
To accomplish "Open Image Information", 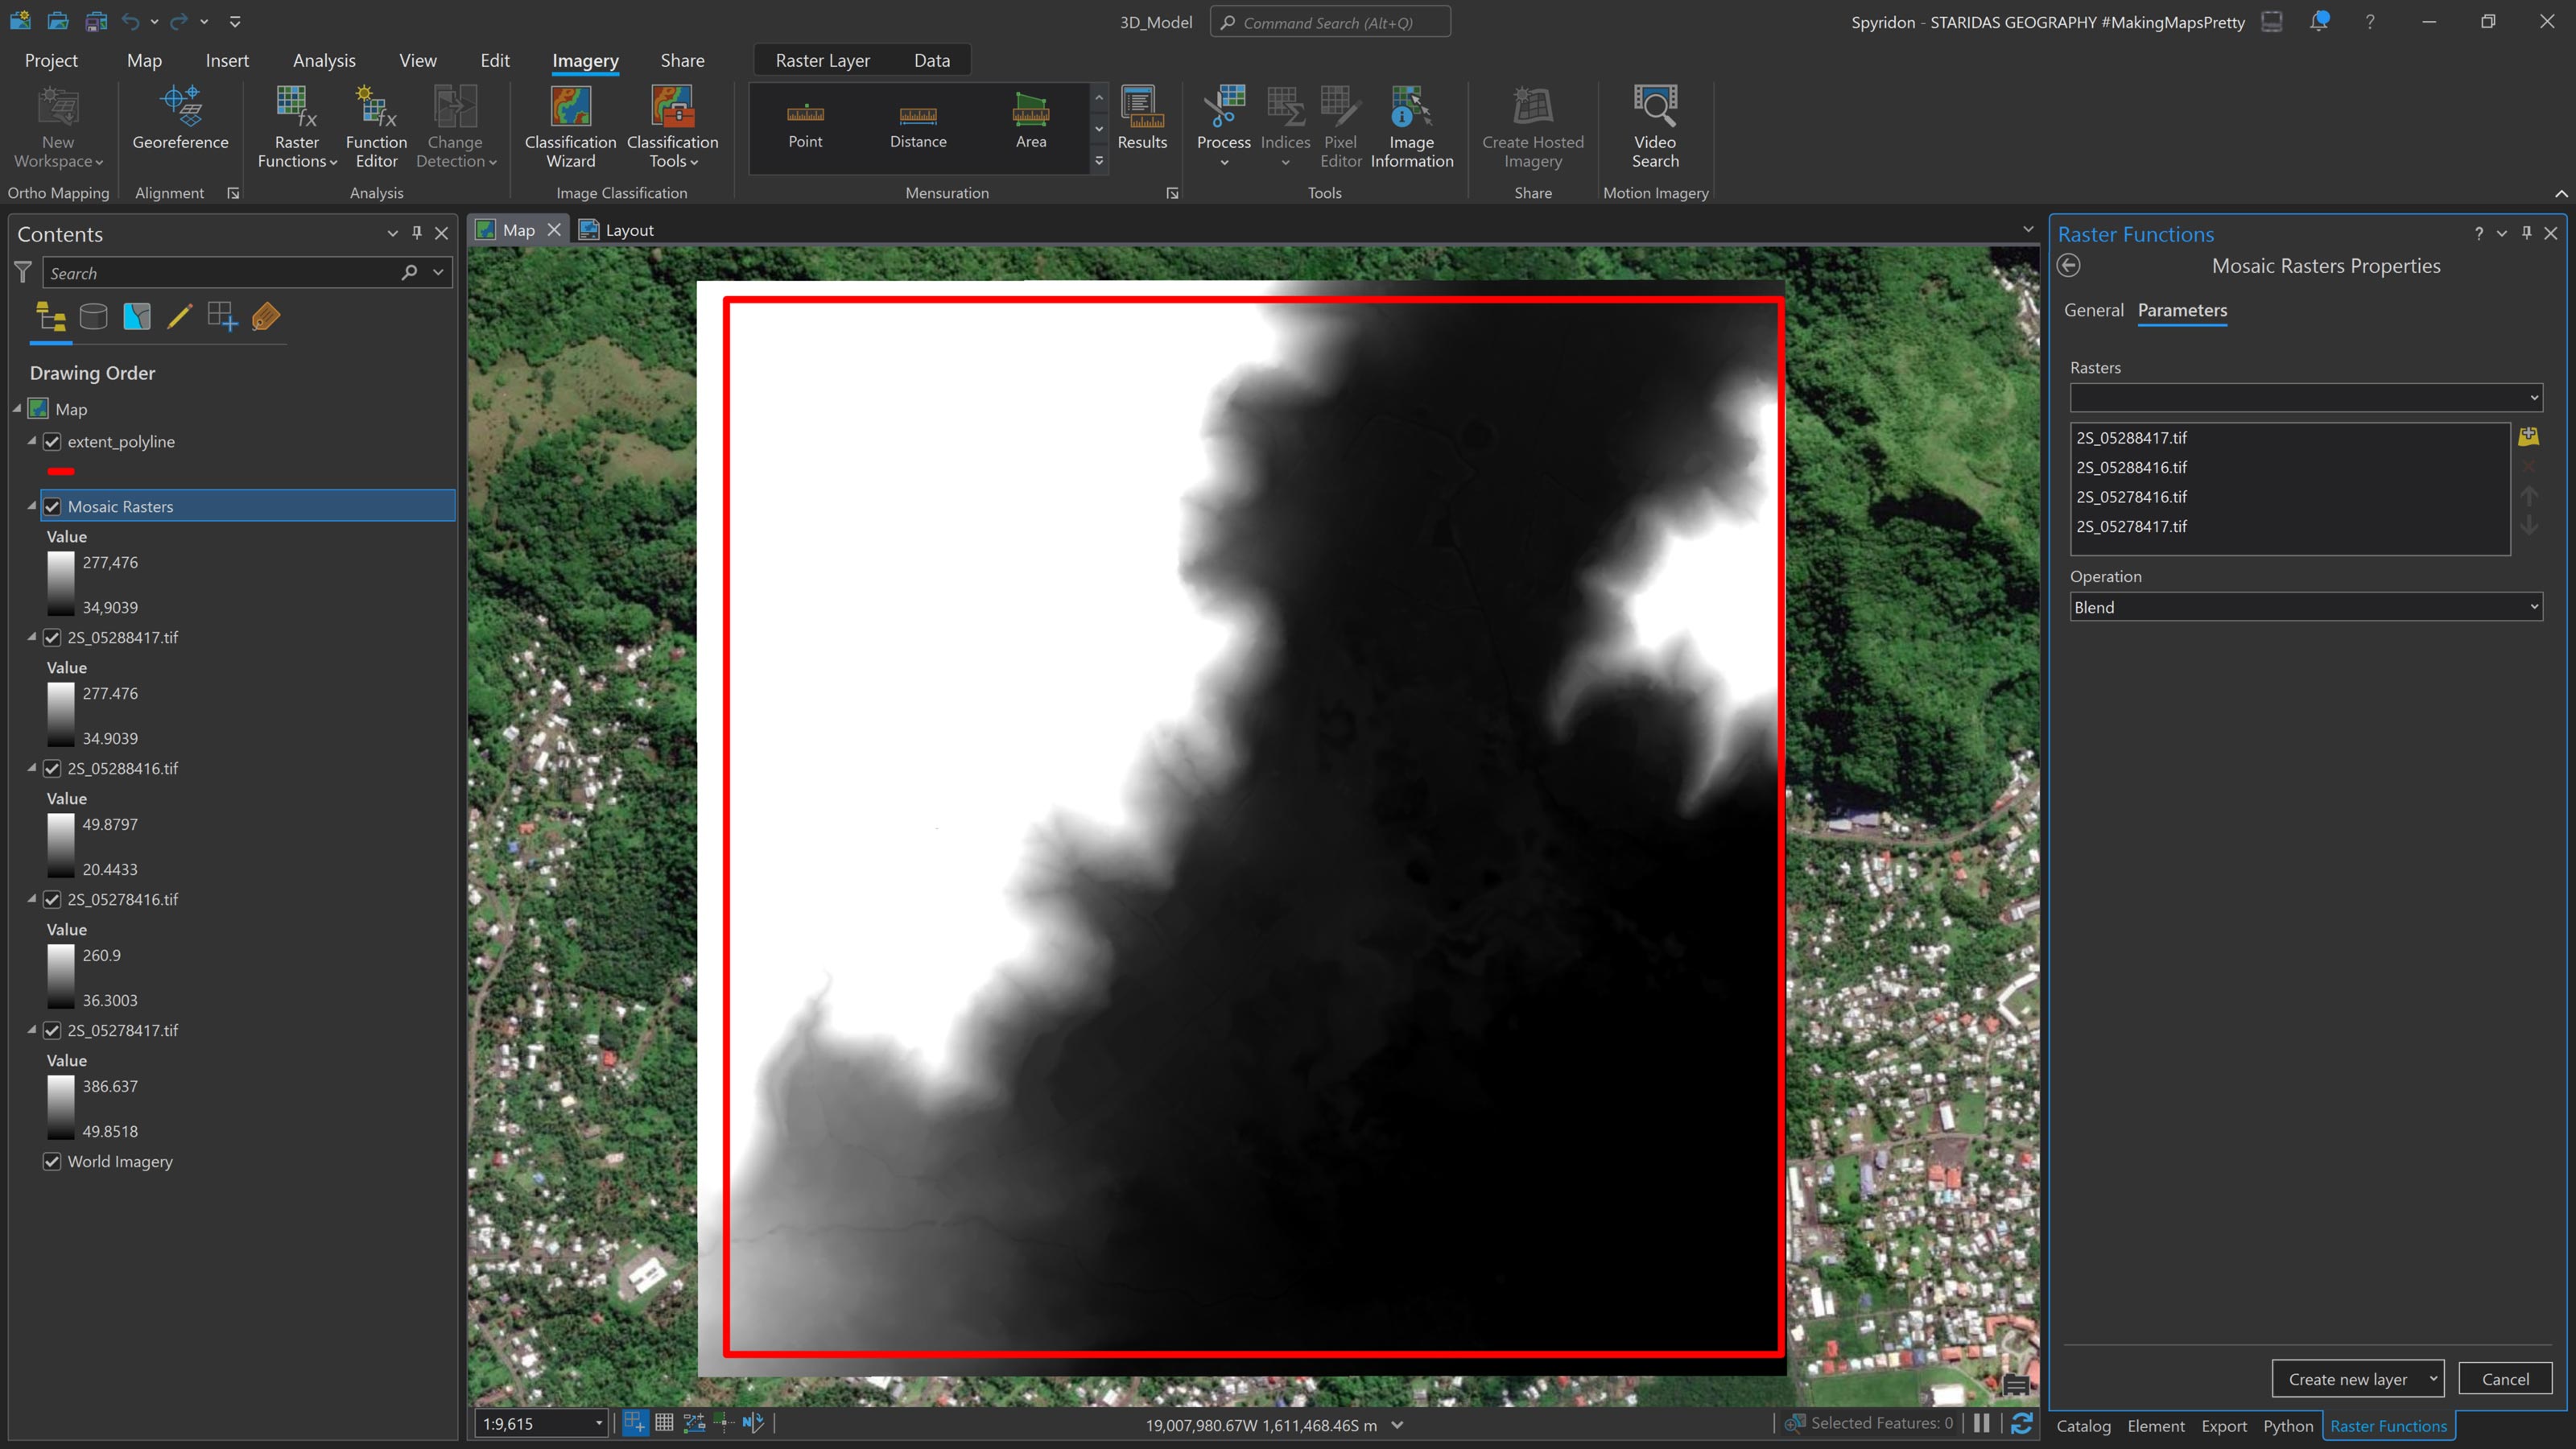I will pos(1411,127).
